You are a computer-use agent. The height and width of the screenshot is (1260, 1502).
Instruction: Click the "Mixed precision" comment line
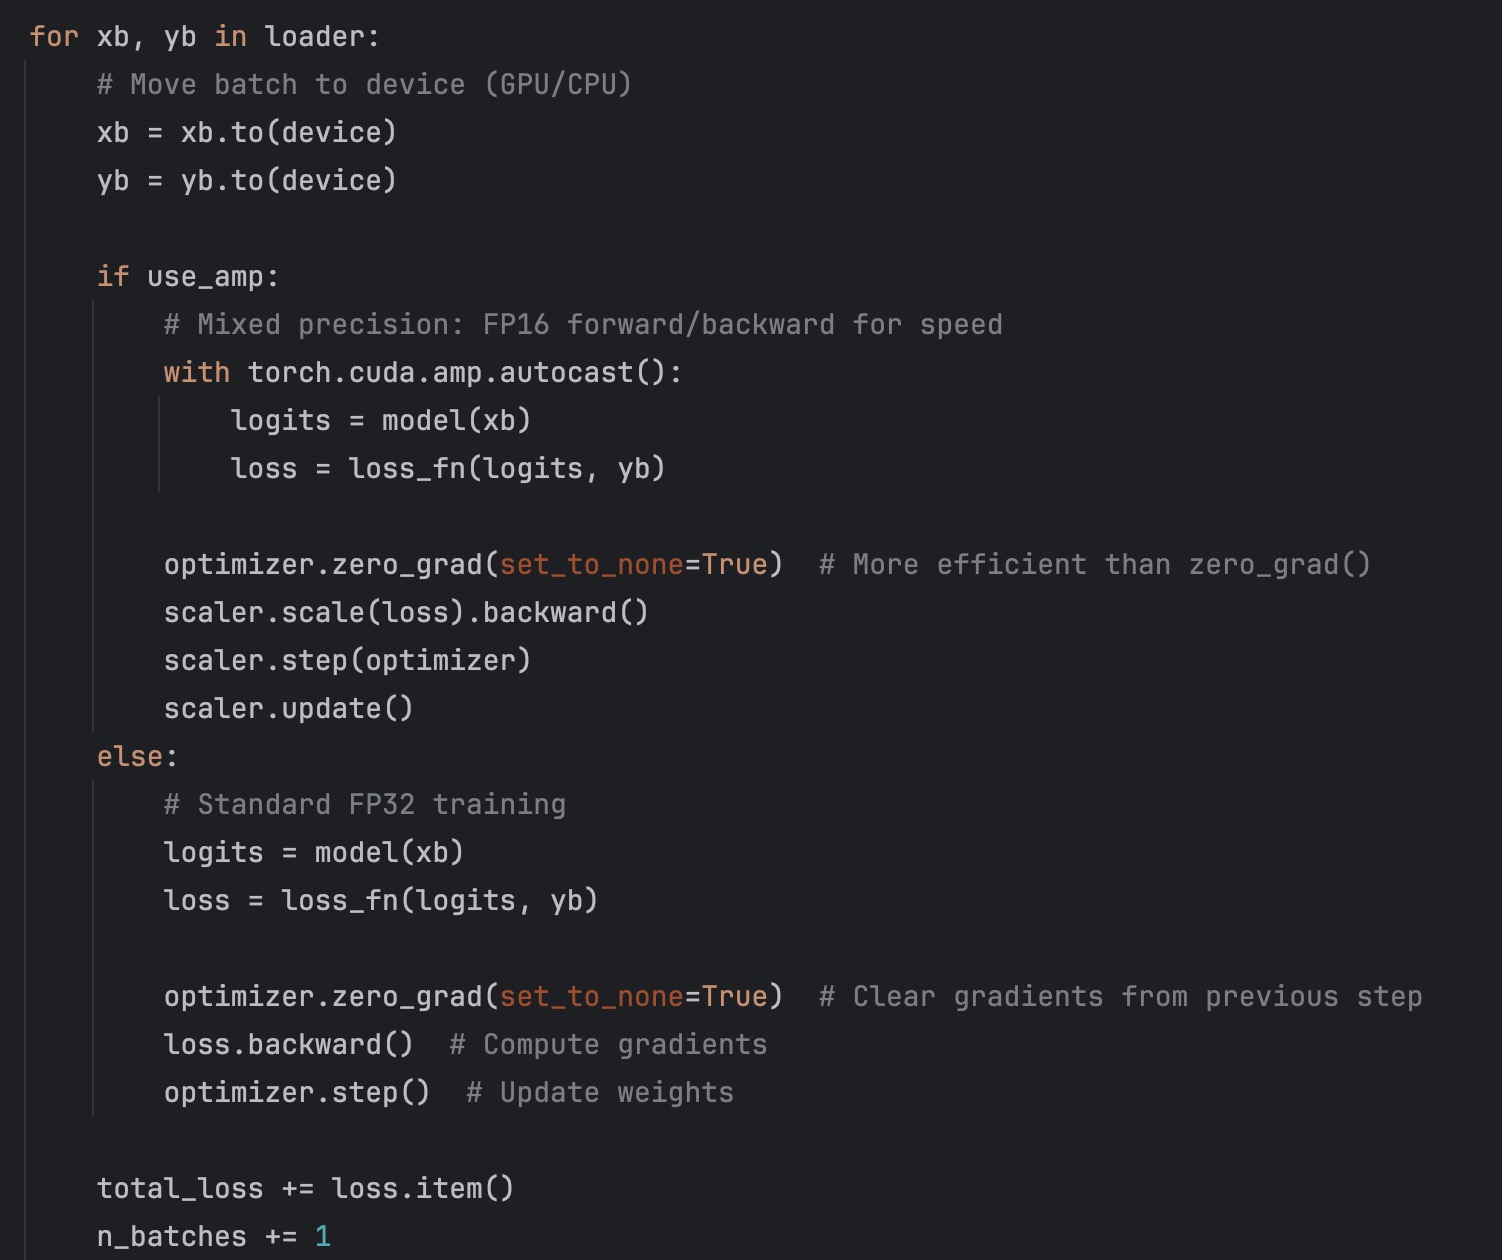582,325
